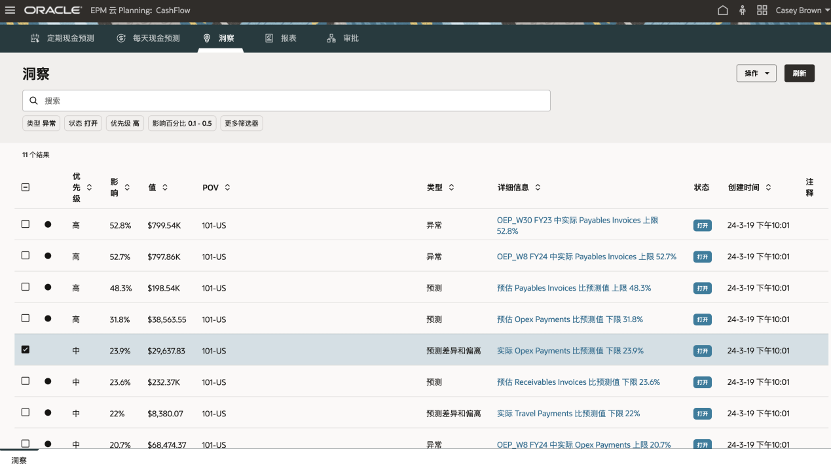
Task: Open the accessibility settings icon
Action: 742,10
